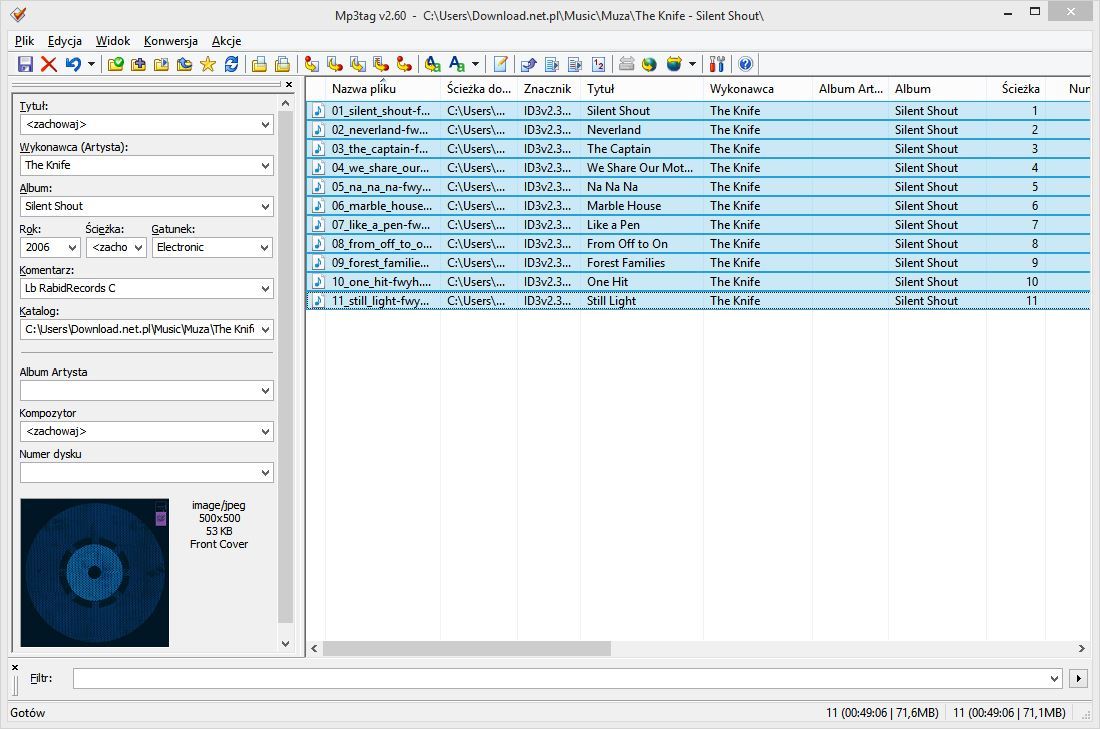Select the 11_still_light file row
The image size is (1100, 729).
pyautogui.click(x=698, y=300)
